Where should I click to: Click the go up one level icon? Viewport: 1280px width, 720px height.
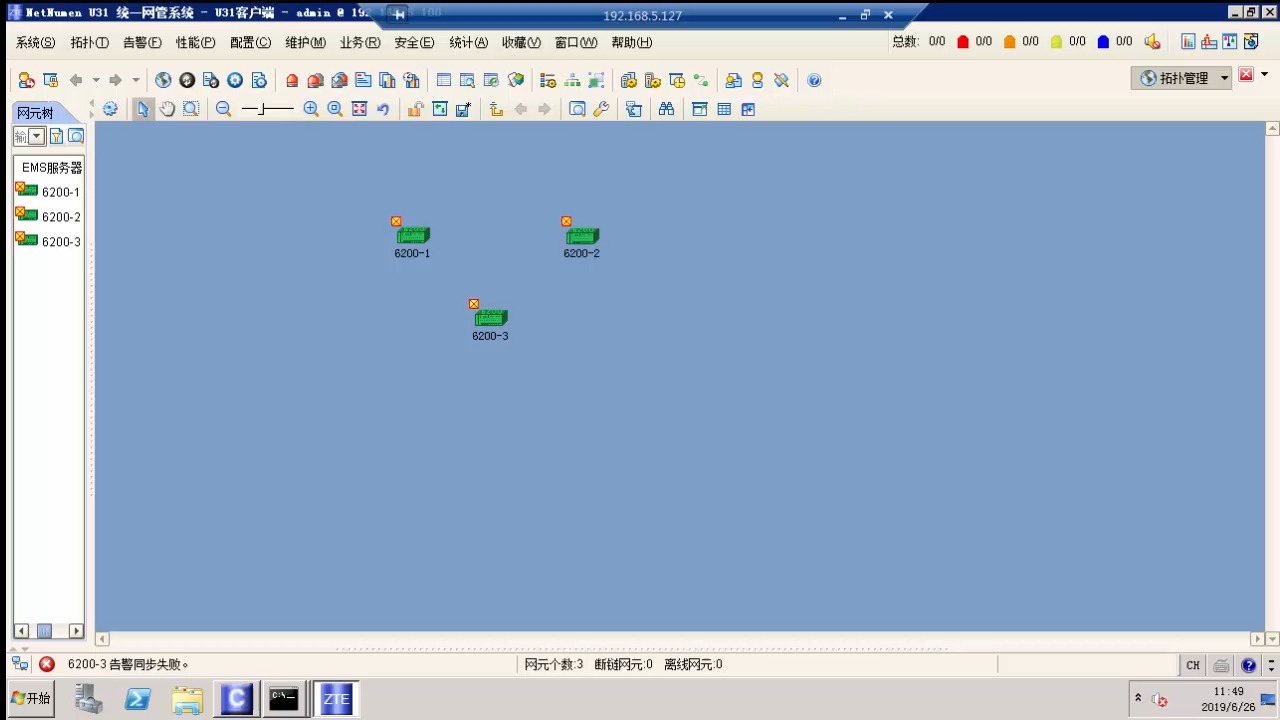(496, 109)
